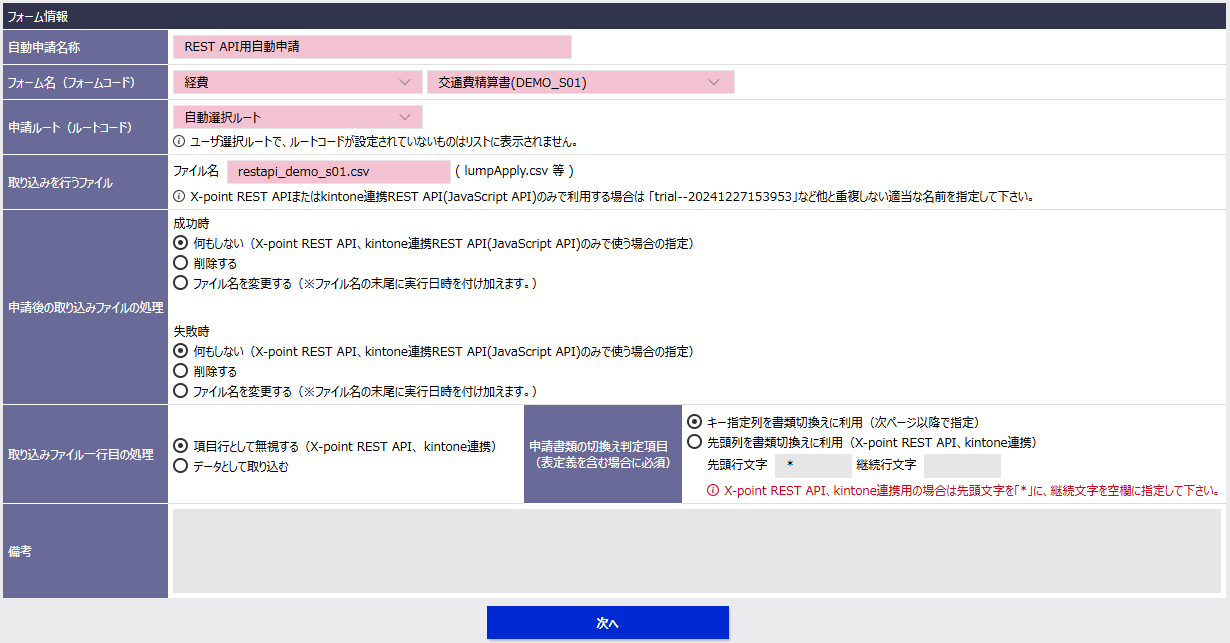Choose データとして取り込む for the first row handling
Screen dimensions: 1230x643
[x=182, y=464]
